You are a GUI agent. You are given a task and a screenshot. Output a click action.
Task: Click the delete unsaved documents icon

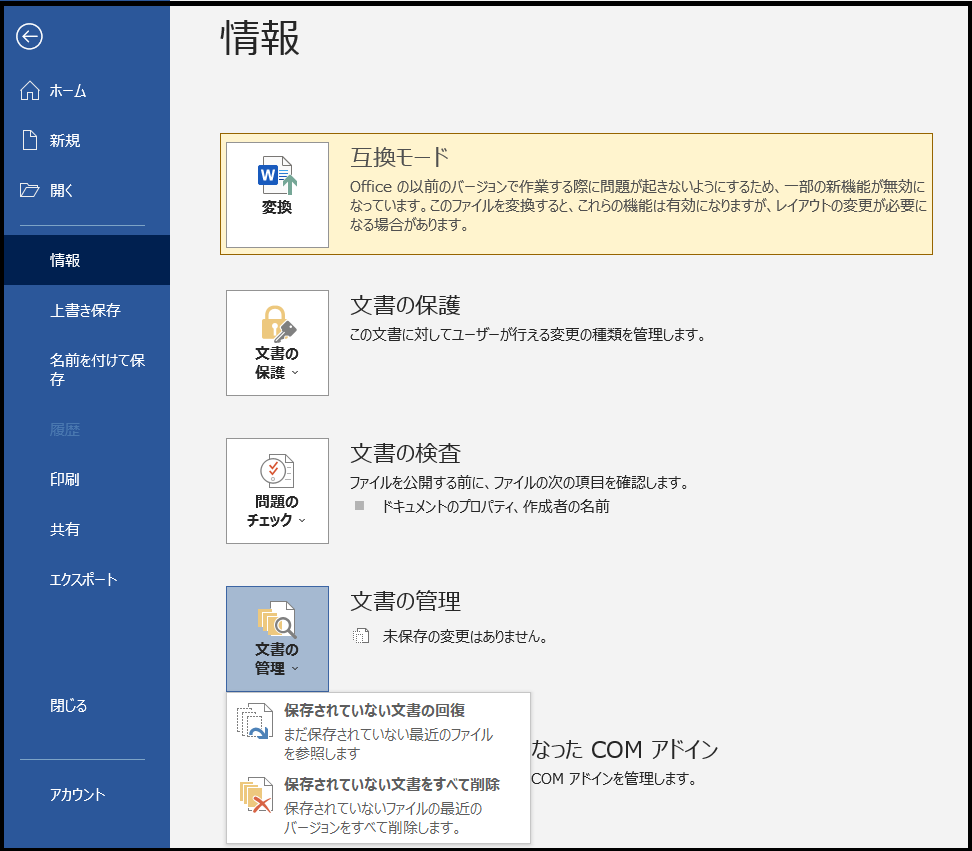[x=254, y=794]
